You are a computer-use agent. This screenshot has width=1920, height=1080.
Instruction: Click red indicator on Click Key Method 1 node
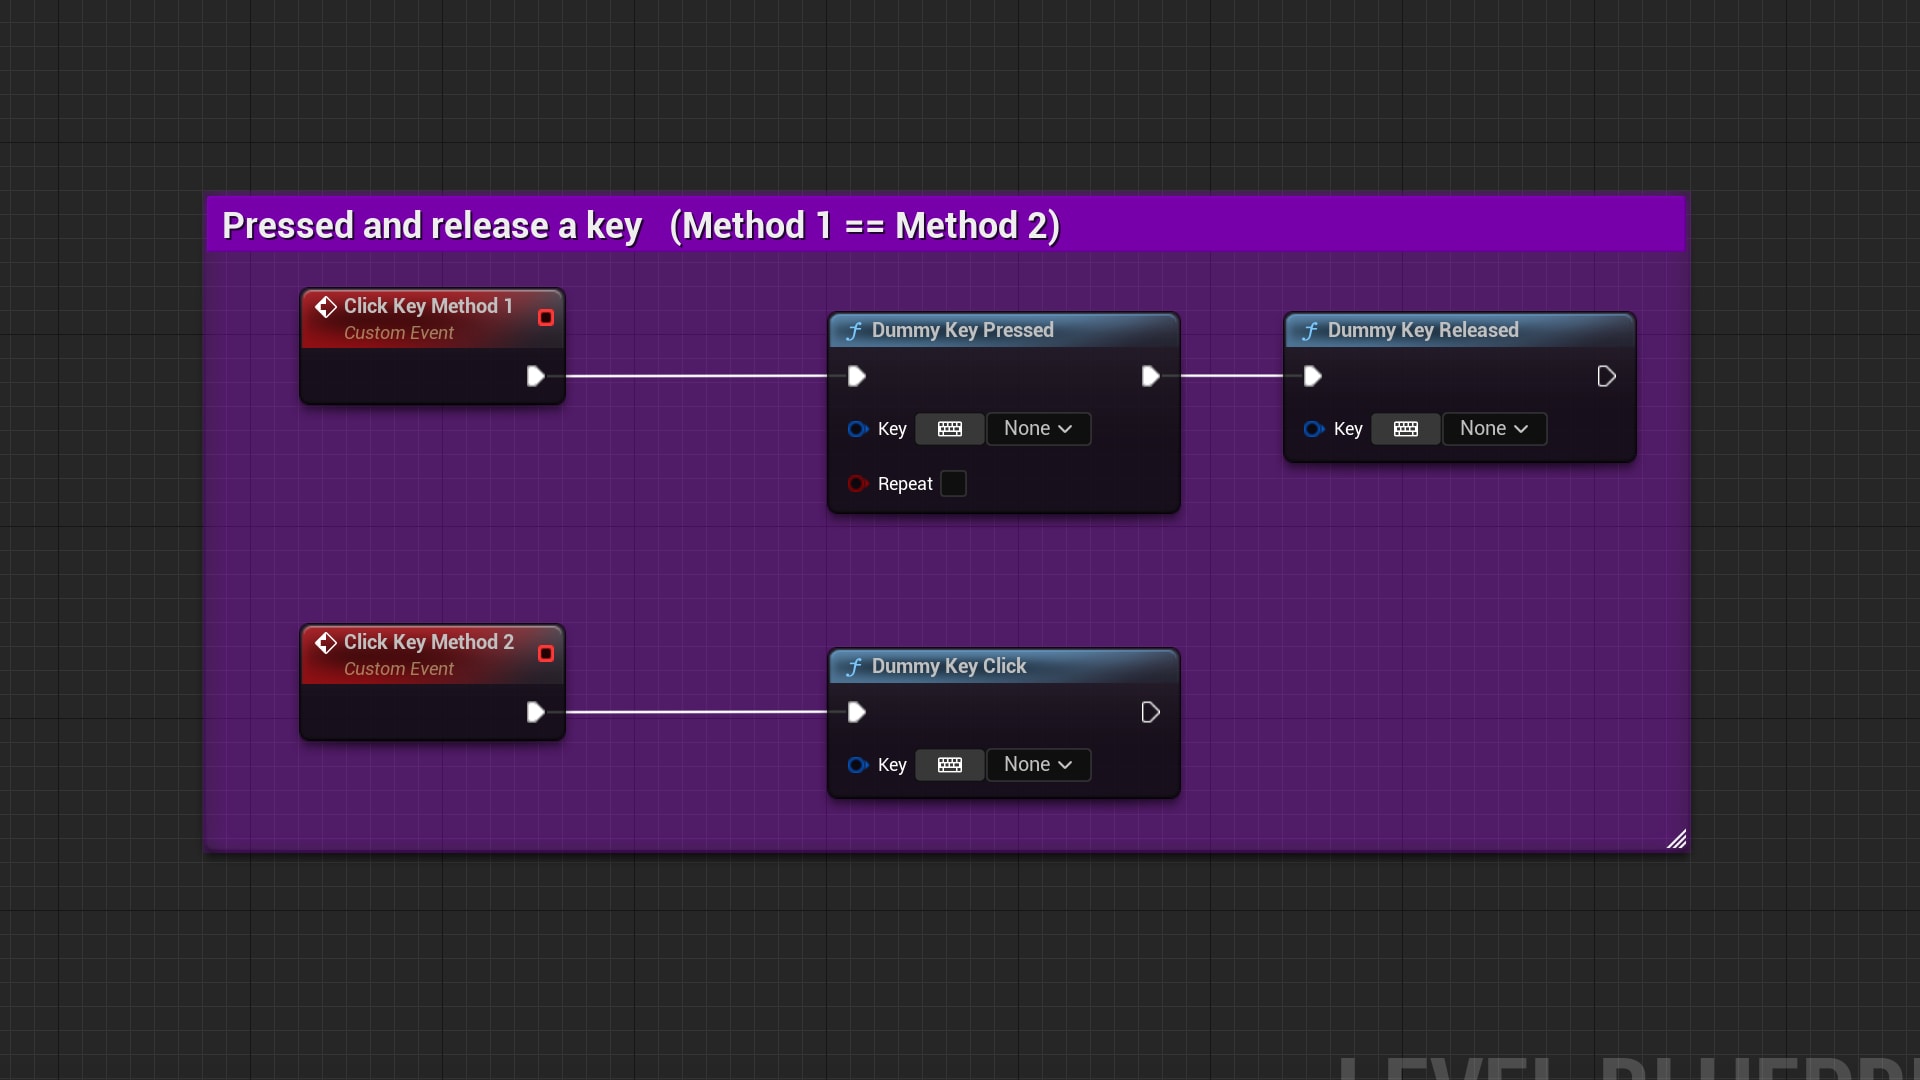tap(546, 317)
